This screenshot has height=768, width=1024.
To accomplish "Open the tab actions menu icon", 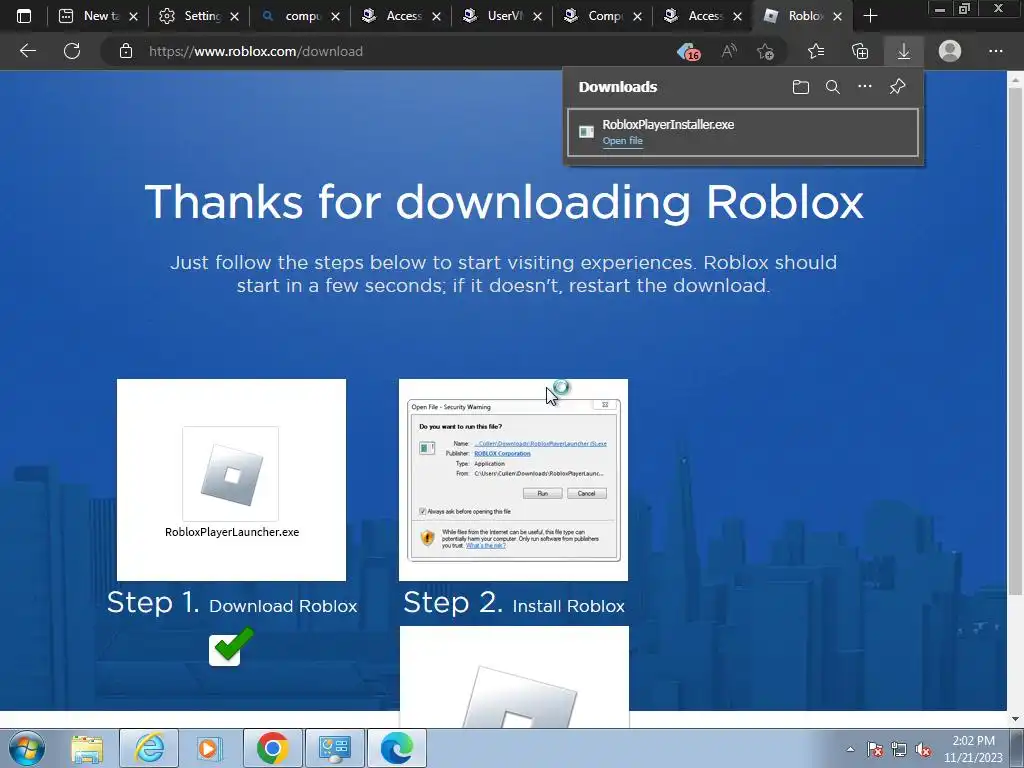I will [24, 16].
